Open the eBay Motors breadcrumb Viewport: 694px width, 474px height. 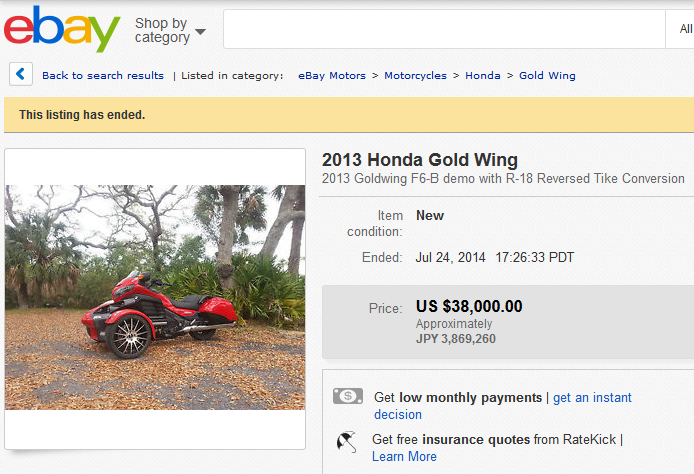click(x=331, y=76)
